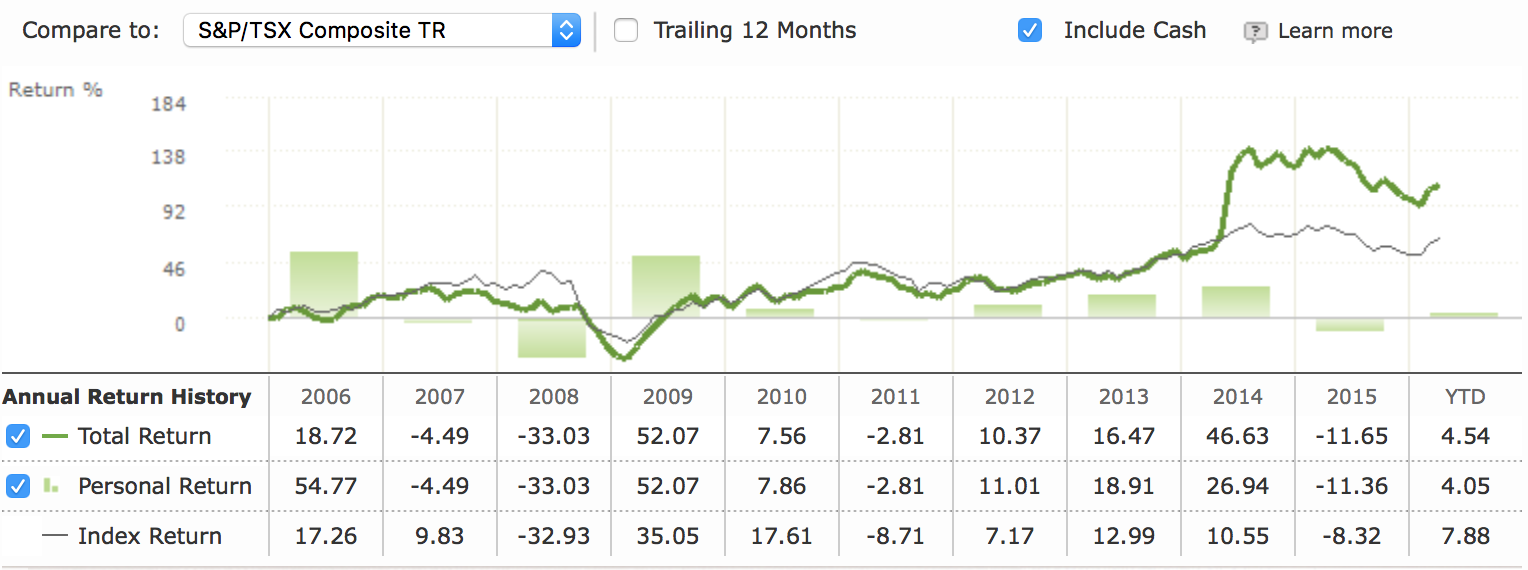Select the 2014 column header
This screenshot has width=1528, height=570.
pyautogui.click(x=1237, y=397)
